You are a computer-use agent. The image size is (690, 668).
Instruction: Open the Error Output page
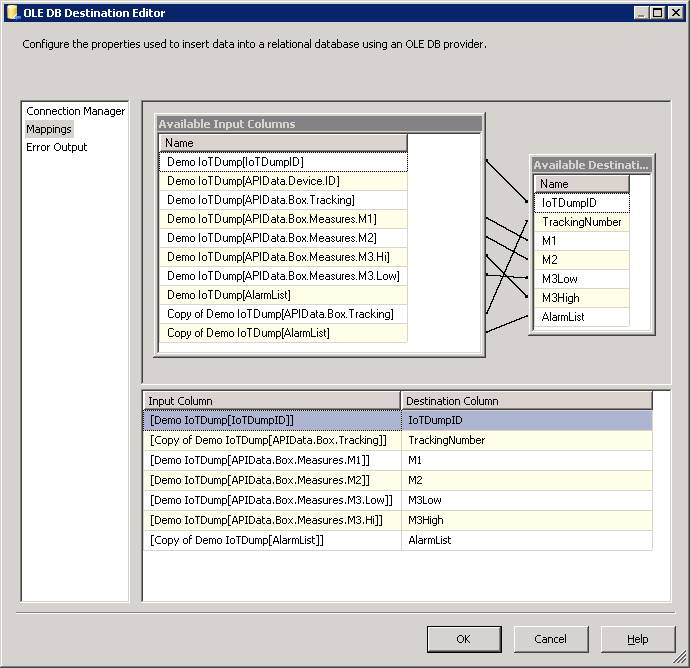click(x=57, y=147)
